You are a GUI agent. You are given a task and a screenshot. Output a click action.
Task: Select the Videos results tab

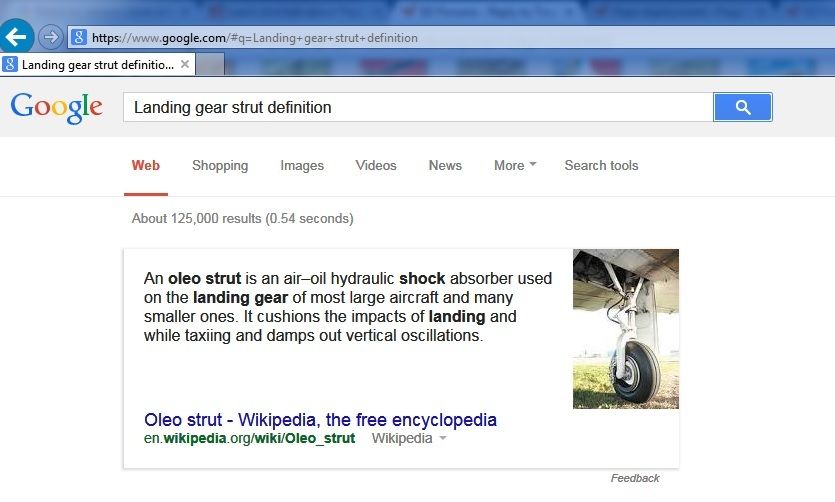[376, 166]
